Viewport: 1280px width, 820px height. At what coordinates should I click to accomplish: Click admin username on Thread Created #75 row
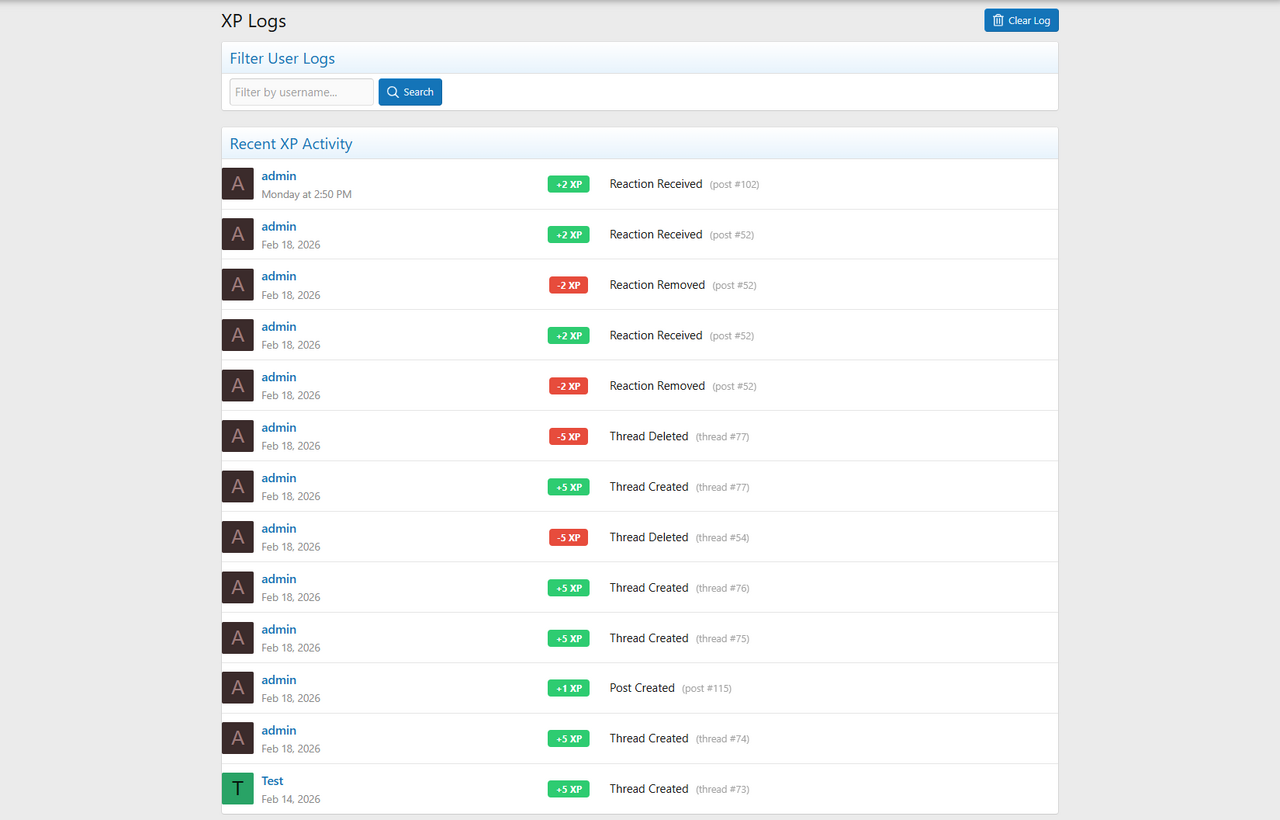coord(279,629)
